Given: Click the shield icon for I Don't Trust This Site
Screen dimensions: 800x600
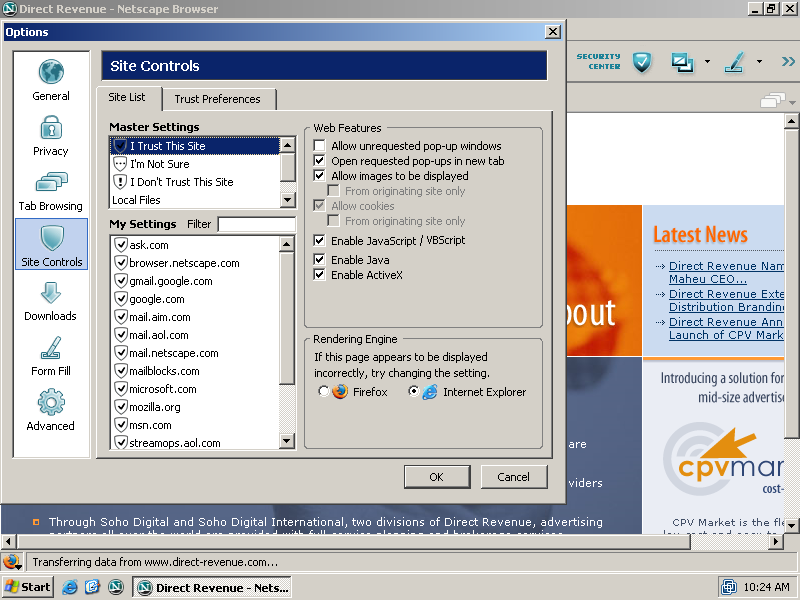Looking at the screenshot, I should [x=119, y=182].
